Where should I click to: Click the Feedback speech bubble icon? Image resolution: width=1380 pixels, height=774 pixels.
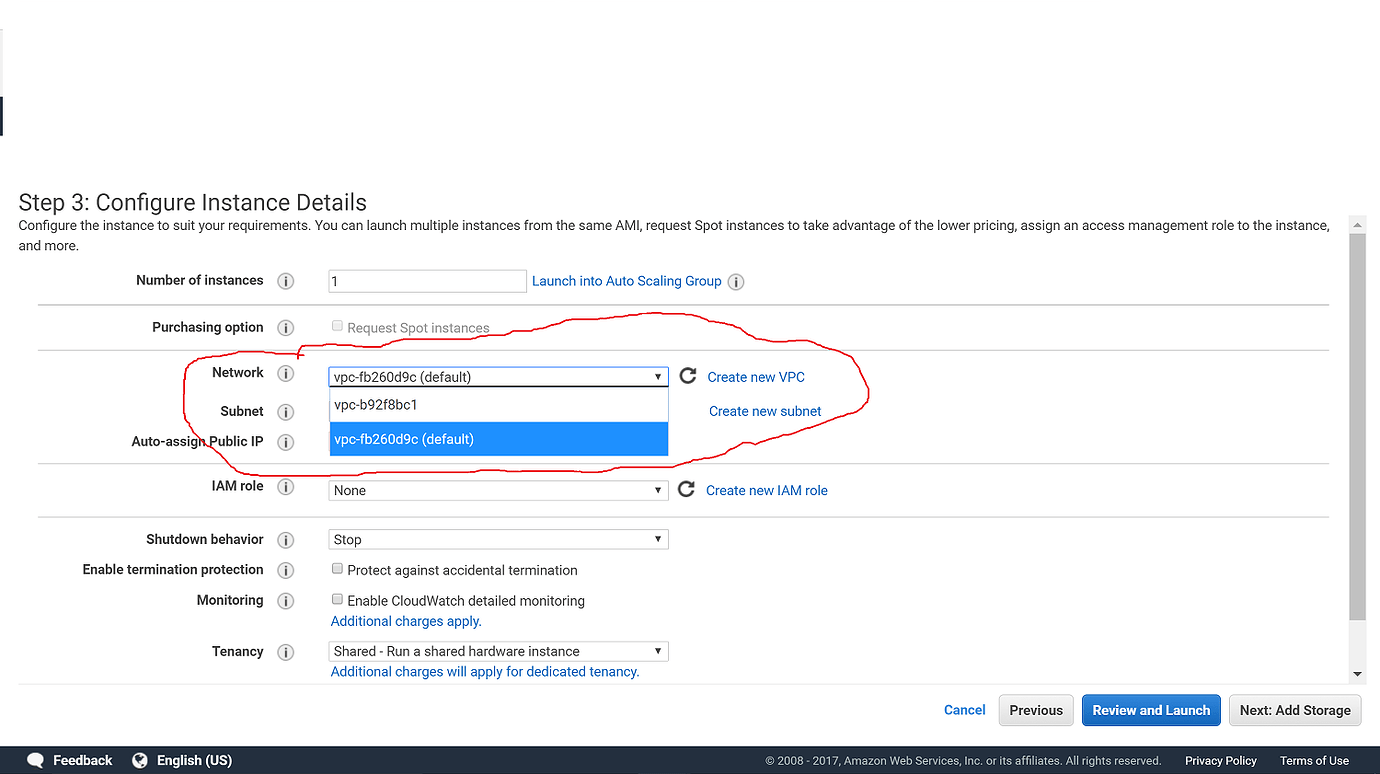click(36, 760)
